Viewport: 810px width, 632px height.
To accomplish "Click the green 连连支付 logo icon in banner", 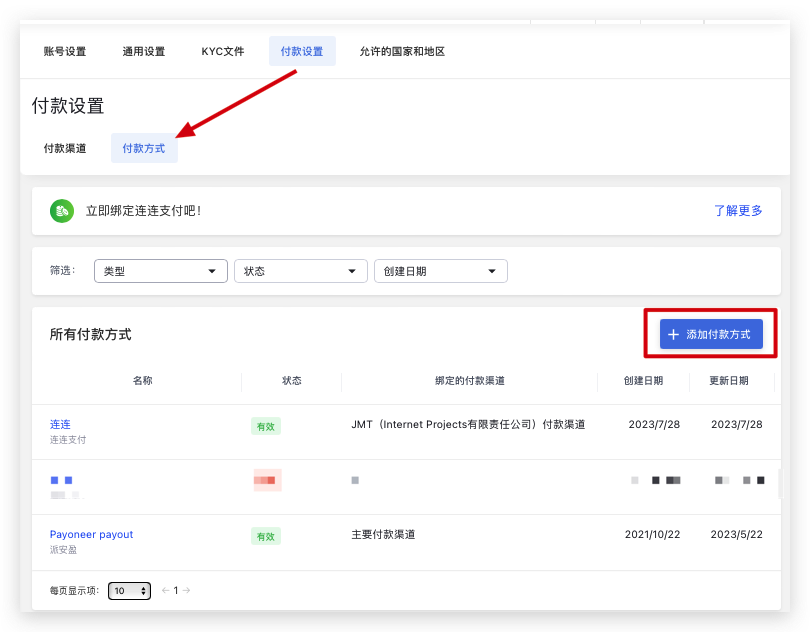I will pyautogui.click(x=61, y=211).
